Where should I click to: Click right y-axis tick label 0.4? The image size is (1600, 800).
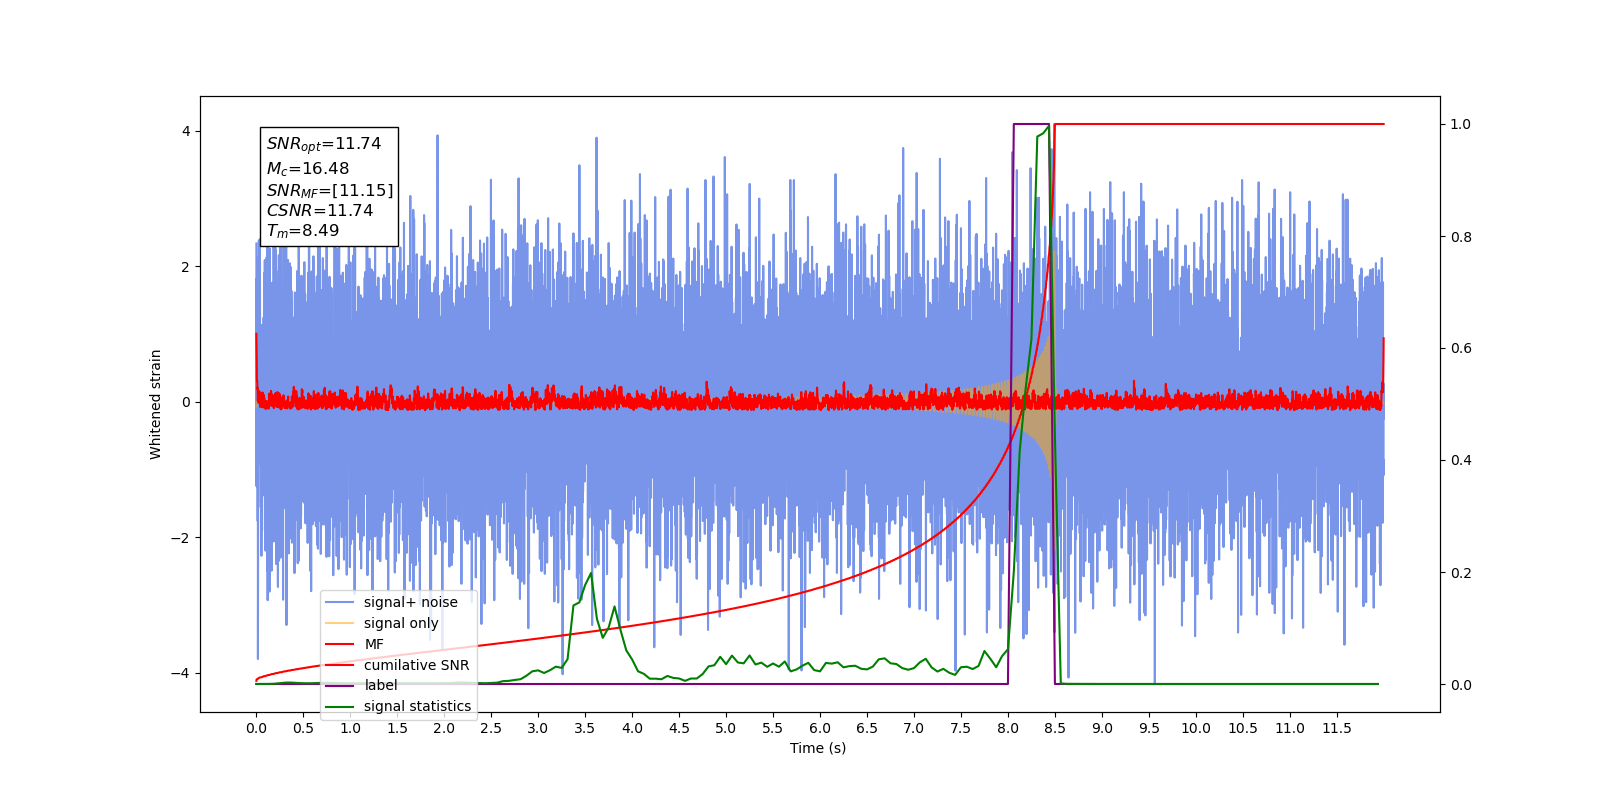click(x=1461, y=461)
